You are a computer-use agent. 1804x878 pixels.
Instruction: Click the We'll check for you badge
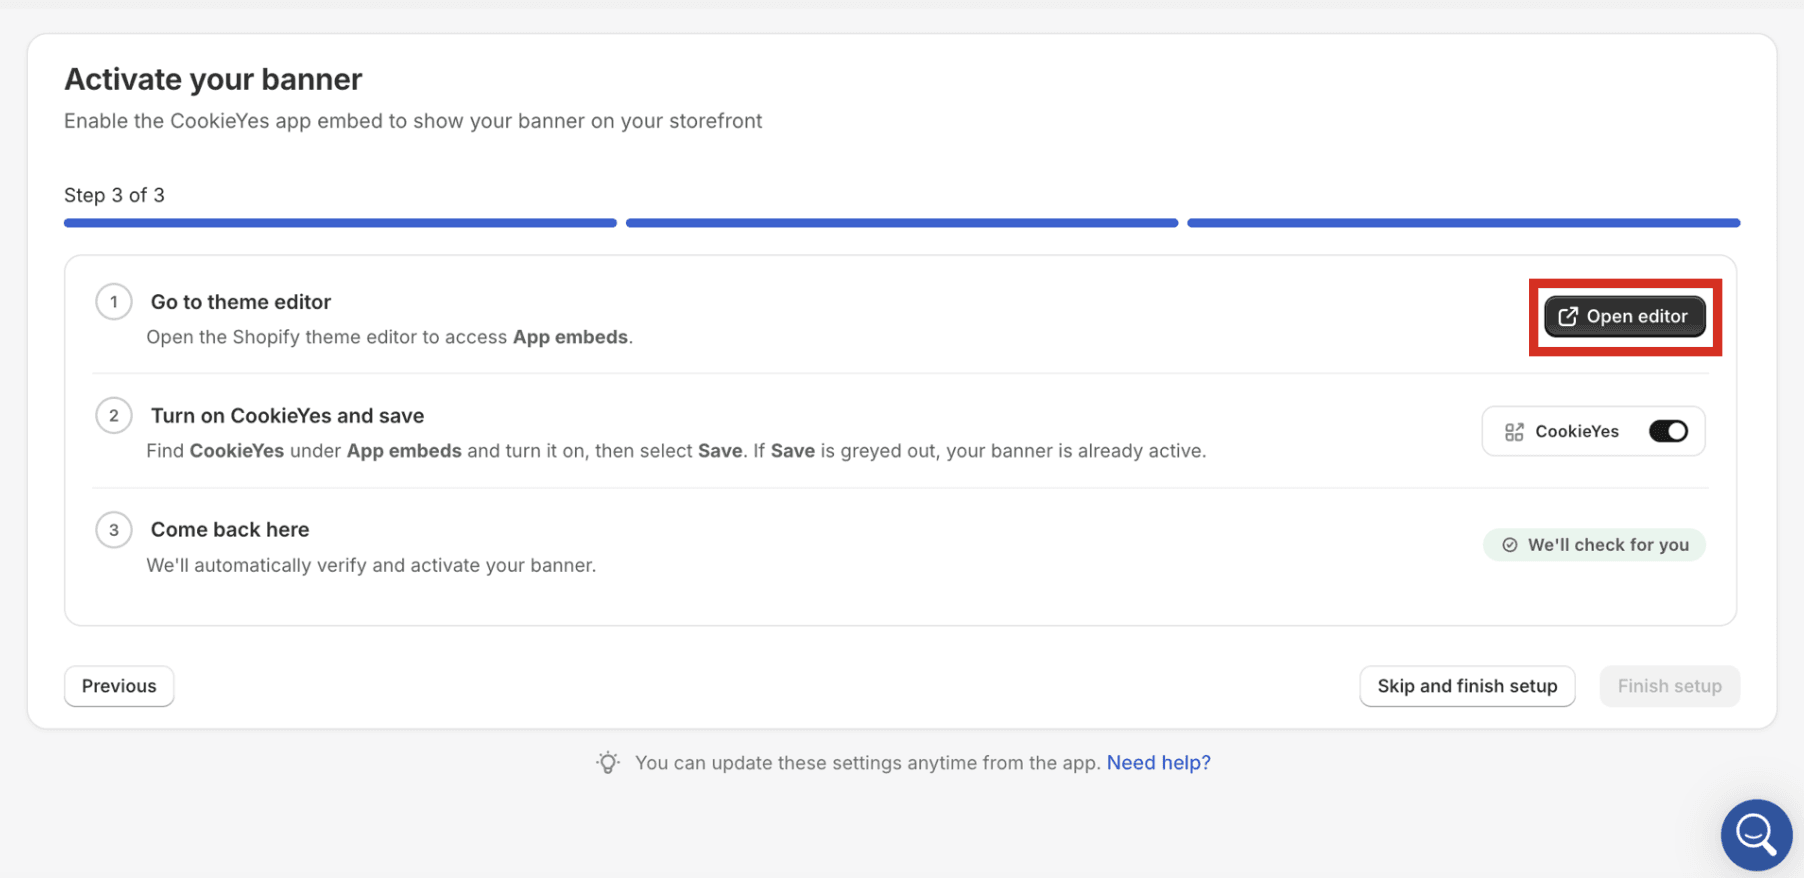1594,545
